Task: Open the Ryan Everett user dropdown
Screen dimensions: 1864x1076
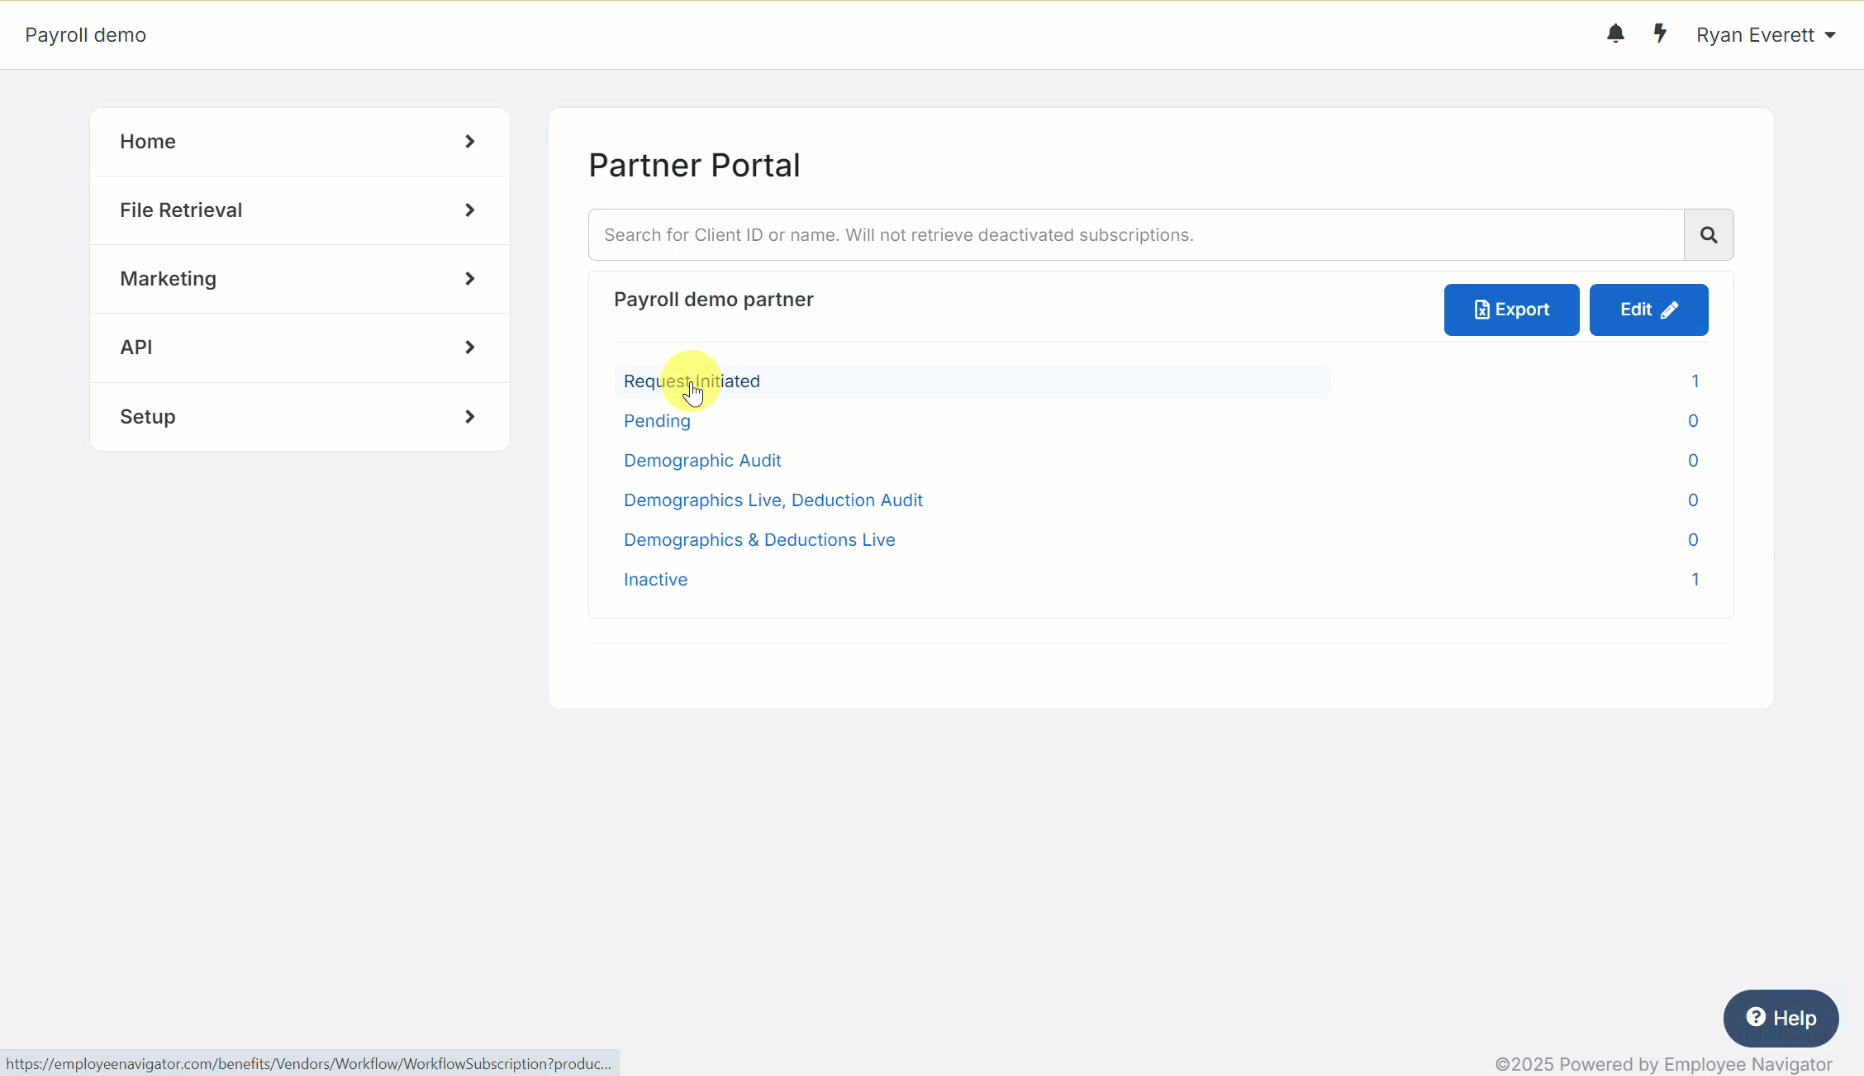Action: click(1765, 35)
